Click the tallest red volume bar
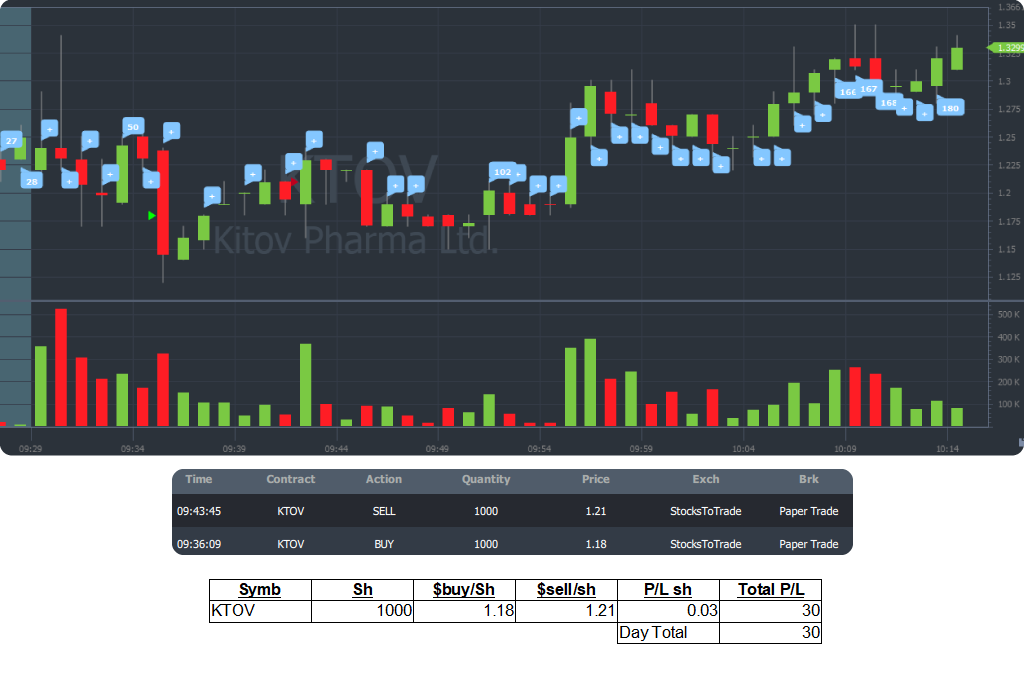 point(61,368)
